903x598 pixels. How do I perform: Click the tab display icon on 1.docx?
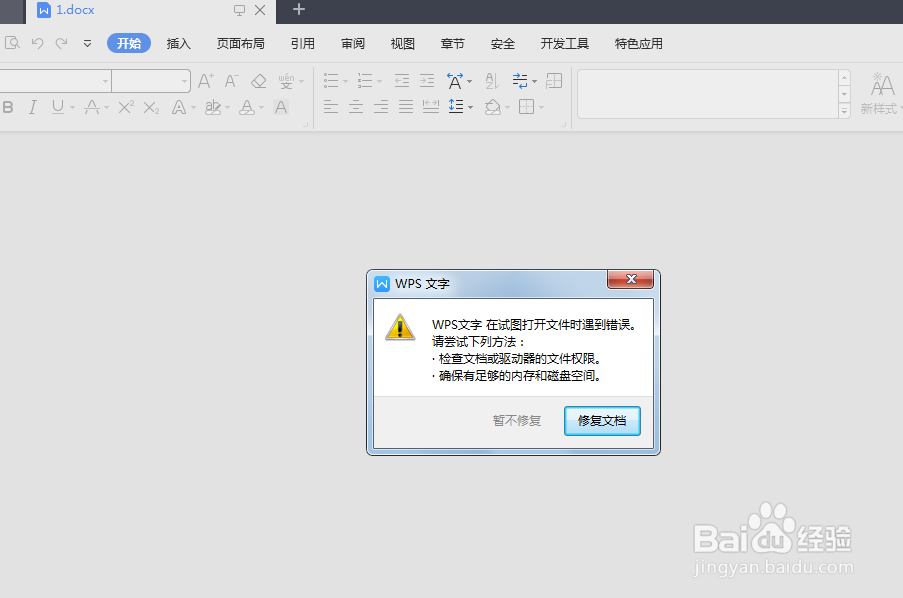coord(239,10)
